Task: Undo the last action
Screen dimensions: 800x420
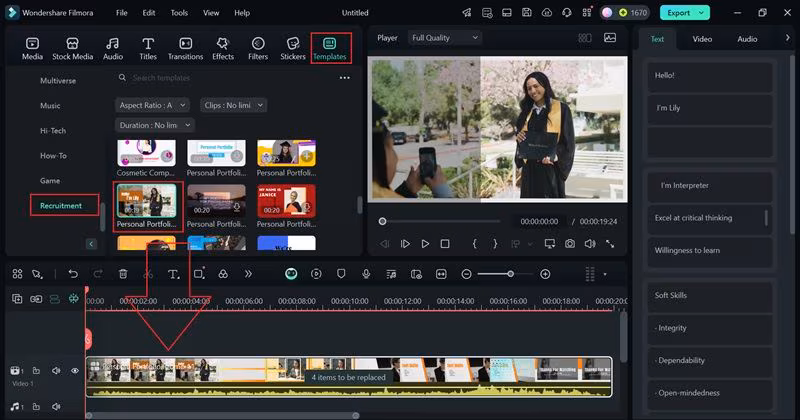Action: tap(73, 274)
